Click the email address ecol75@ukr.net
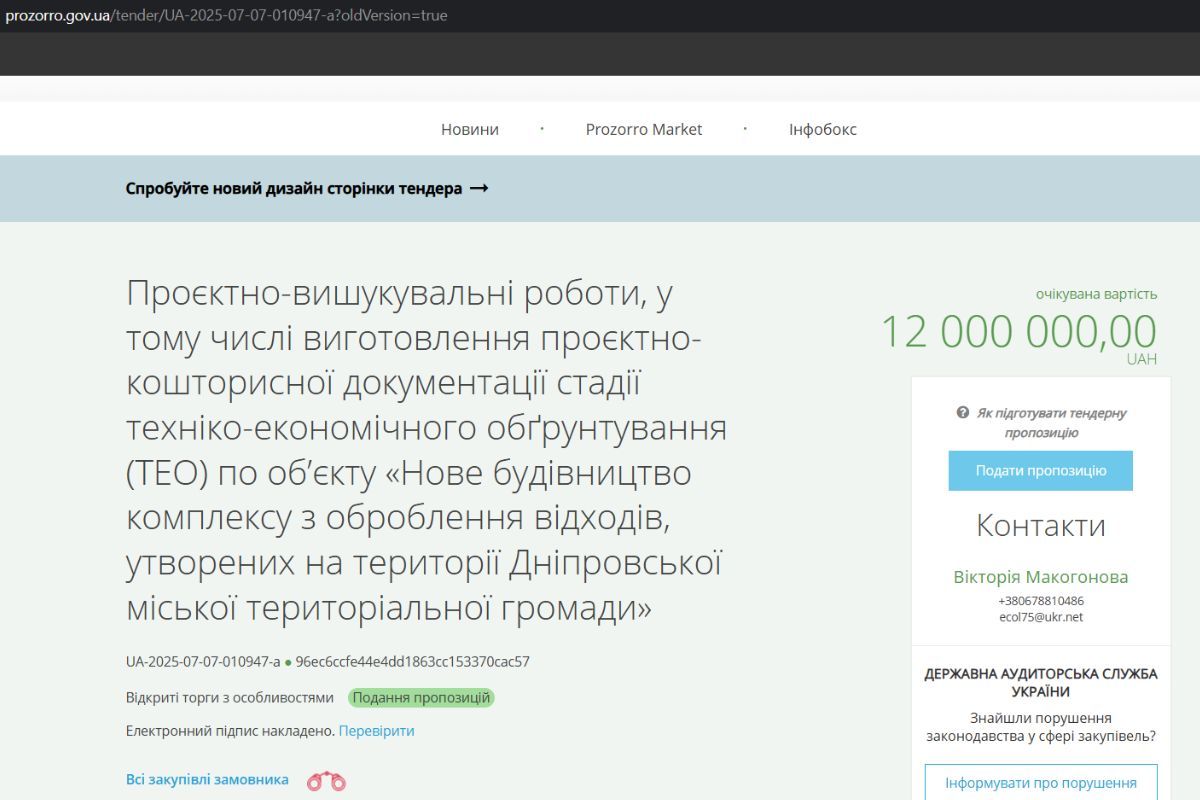The width and height of the screenshot is (1200, 800). coord(1040,616)
